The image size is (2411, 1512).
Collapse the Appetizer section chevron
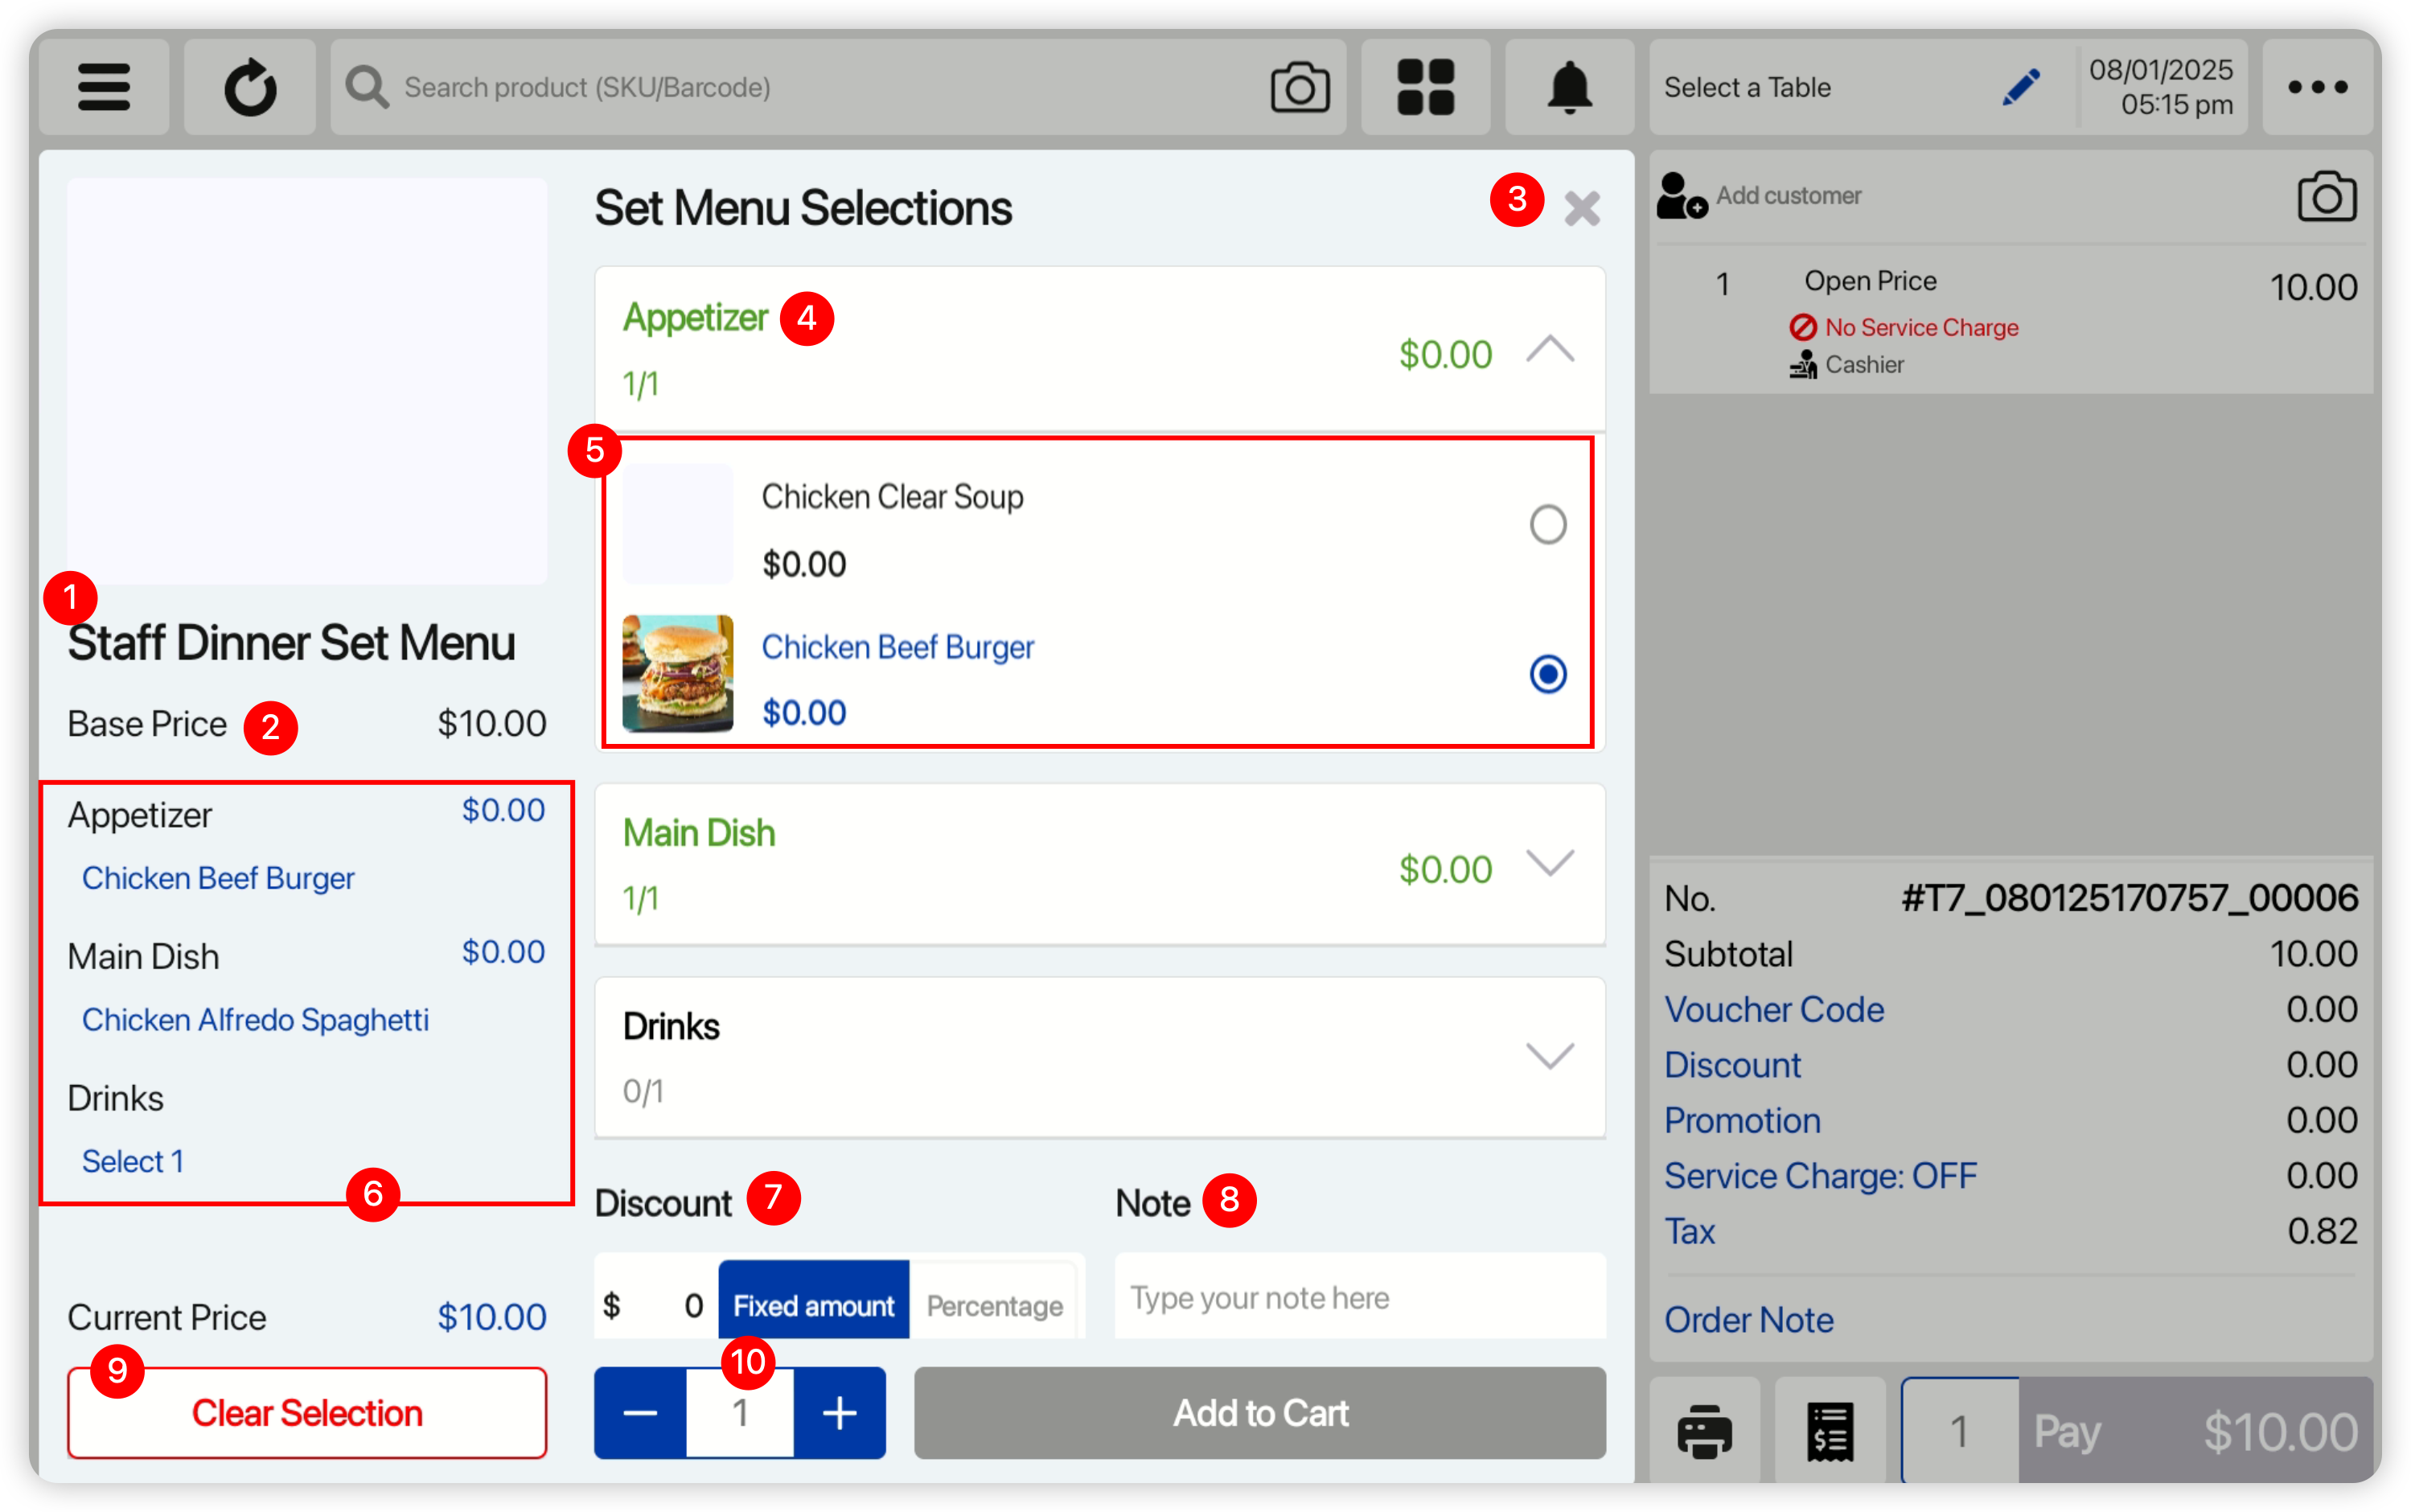click(x=1550, y=350)
